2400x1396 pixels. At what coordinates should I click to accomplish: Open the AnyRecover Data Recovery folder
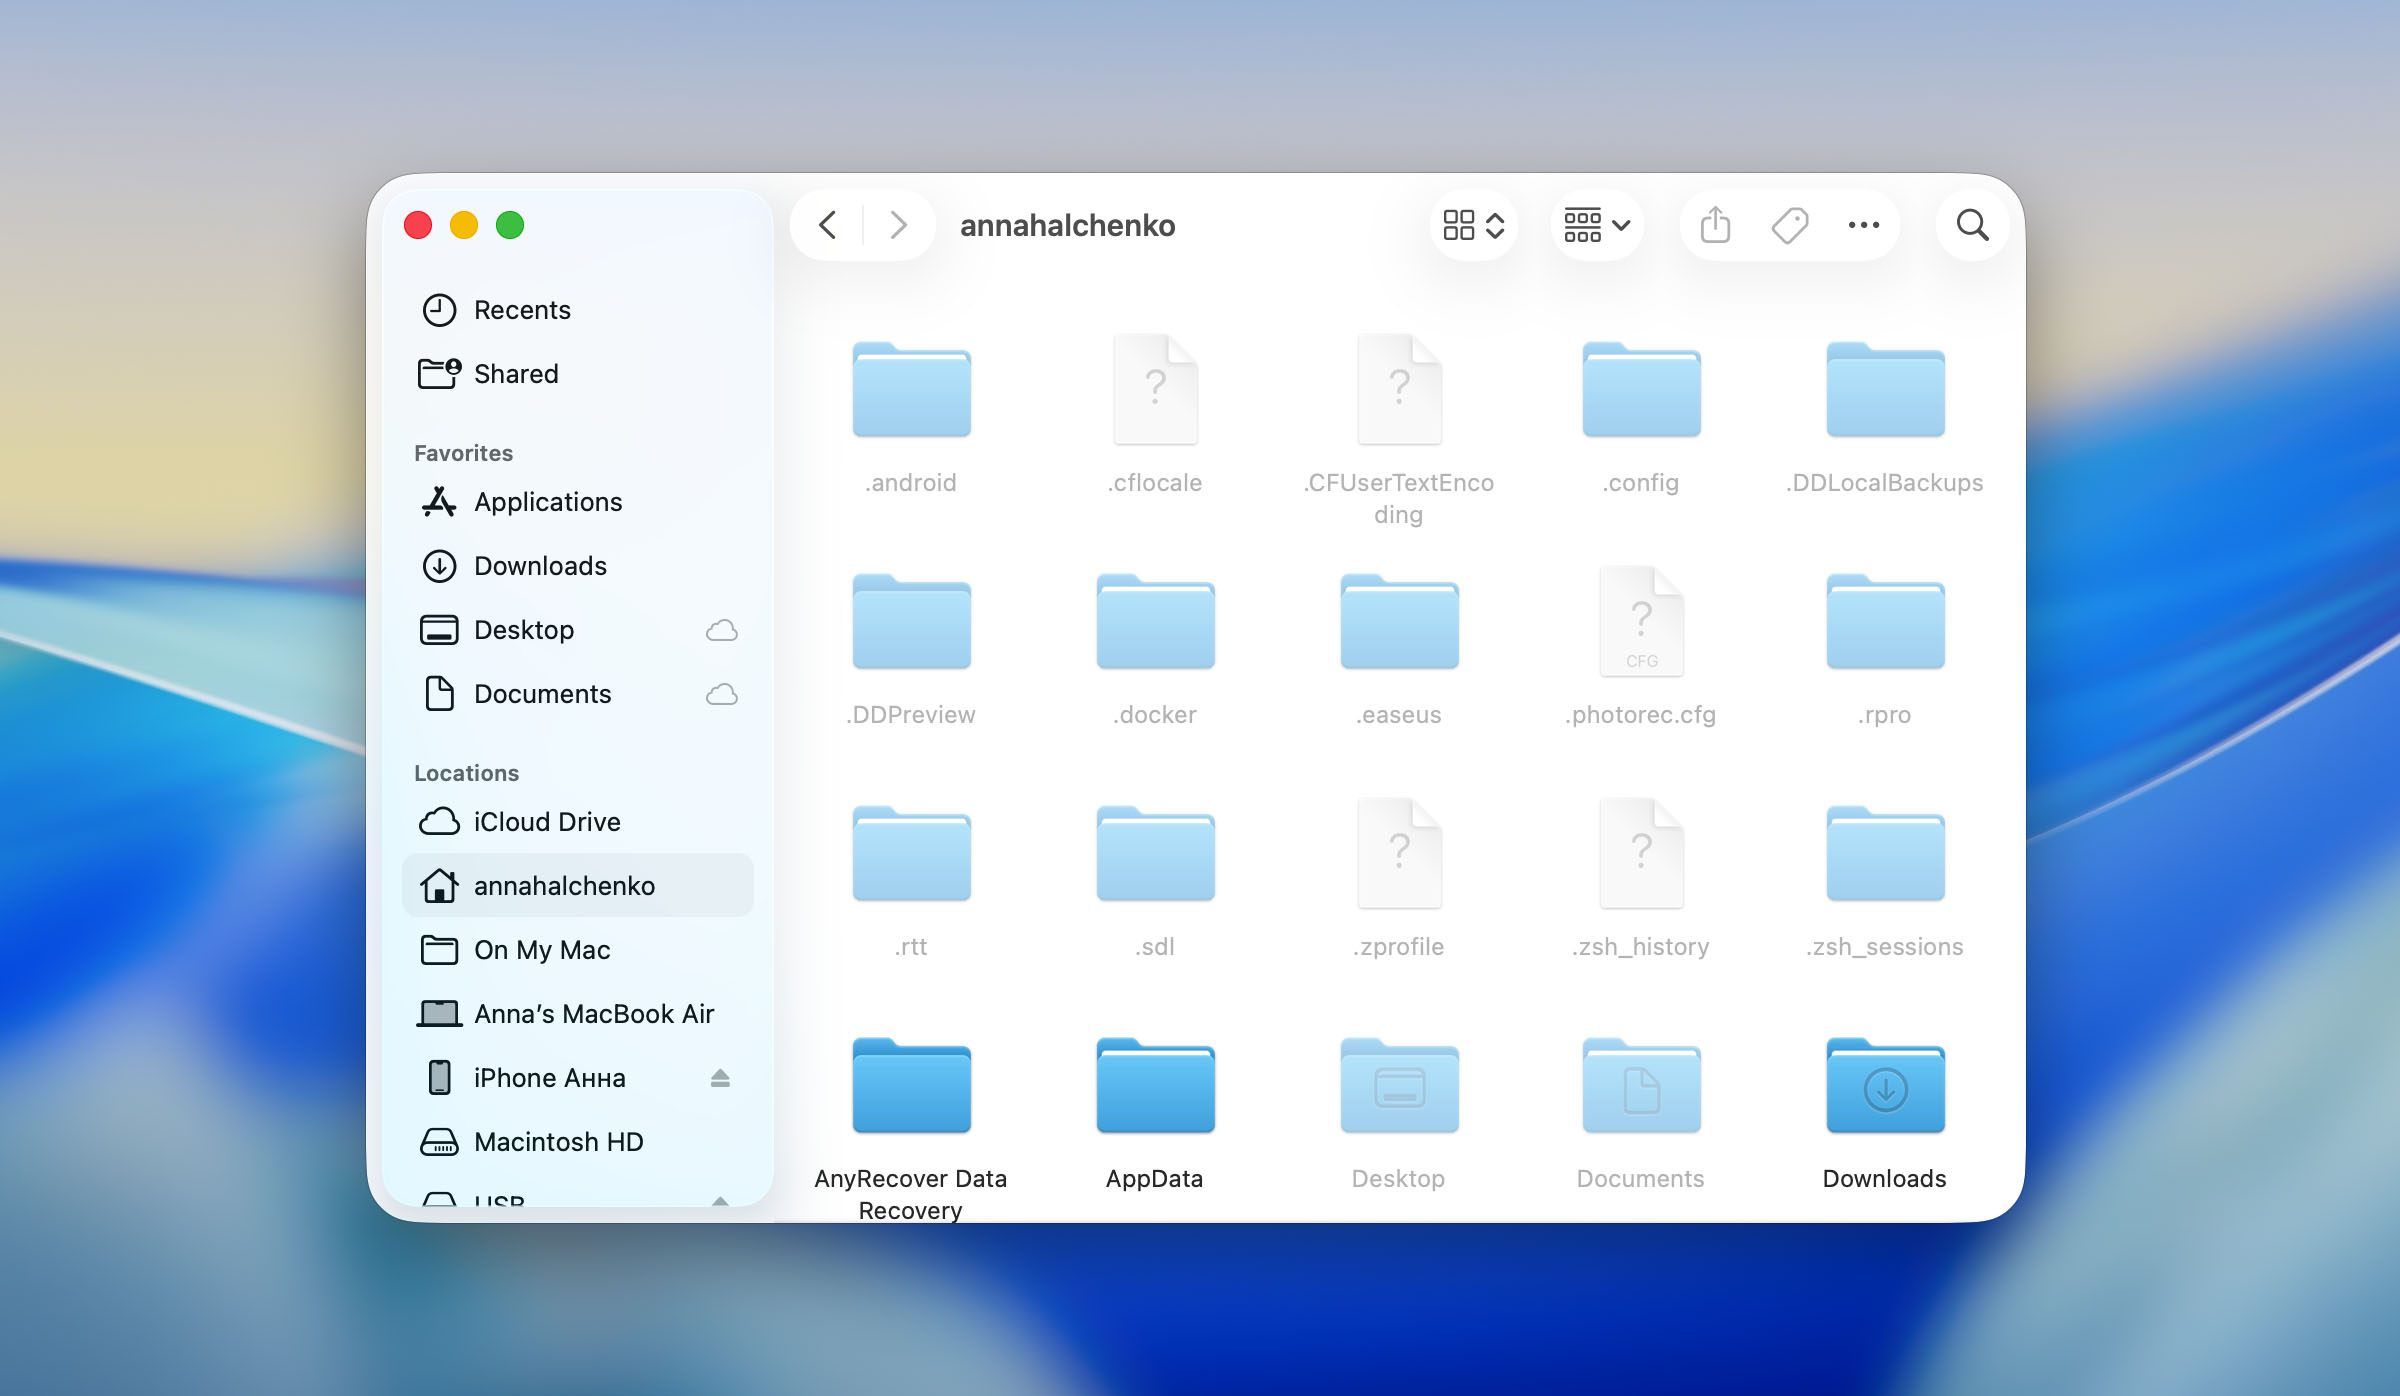(911, 1085)
